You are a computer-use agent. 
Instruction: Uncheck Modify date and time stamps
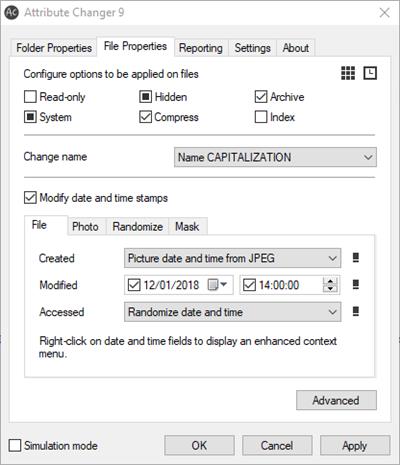pos(30,198)
